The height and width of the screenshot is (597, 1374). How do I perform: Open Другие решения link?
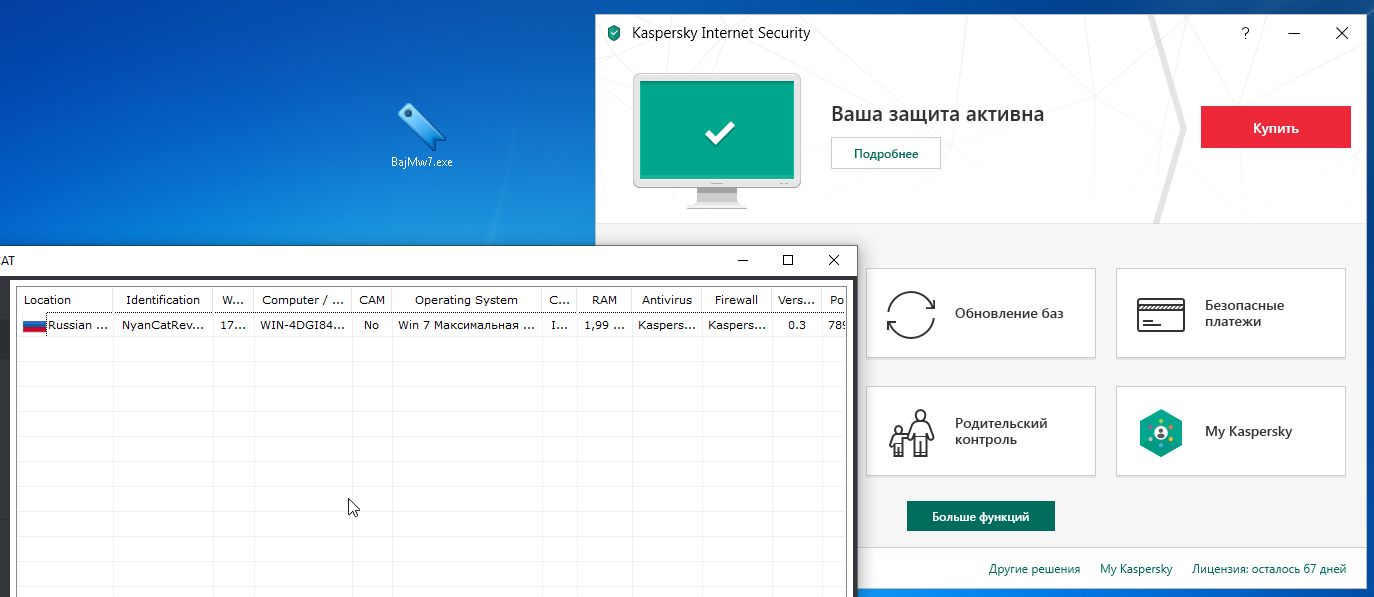1034,569
